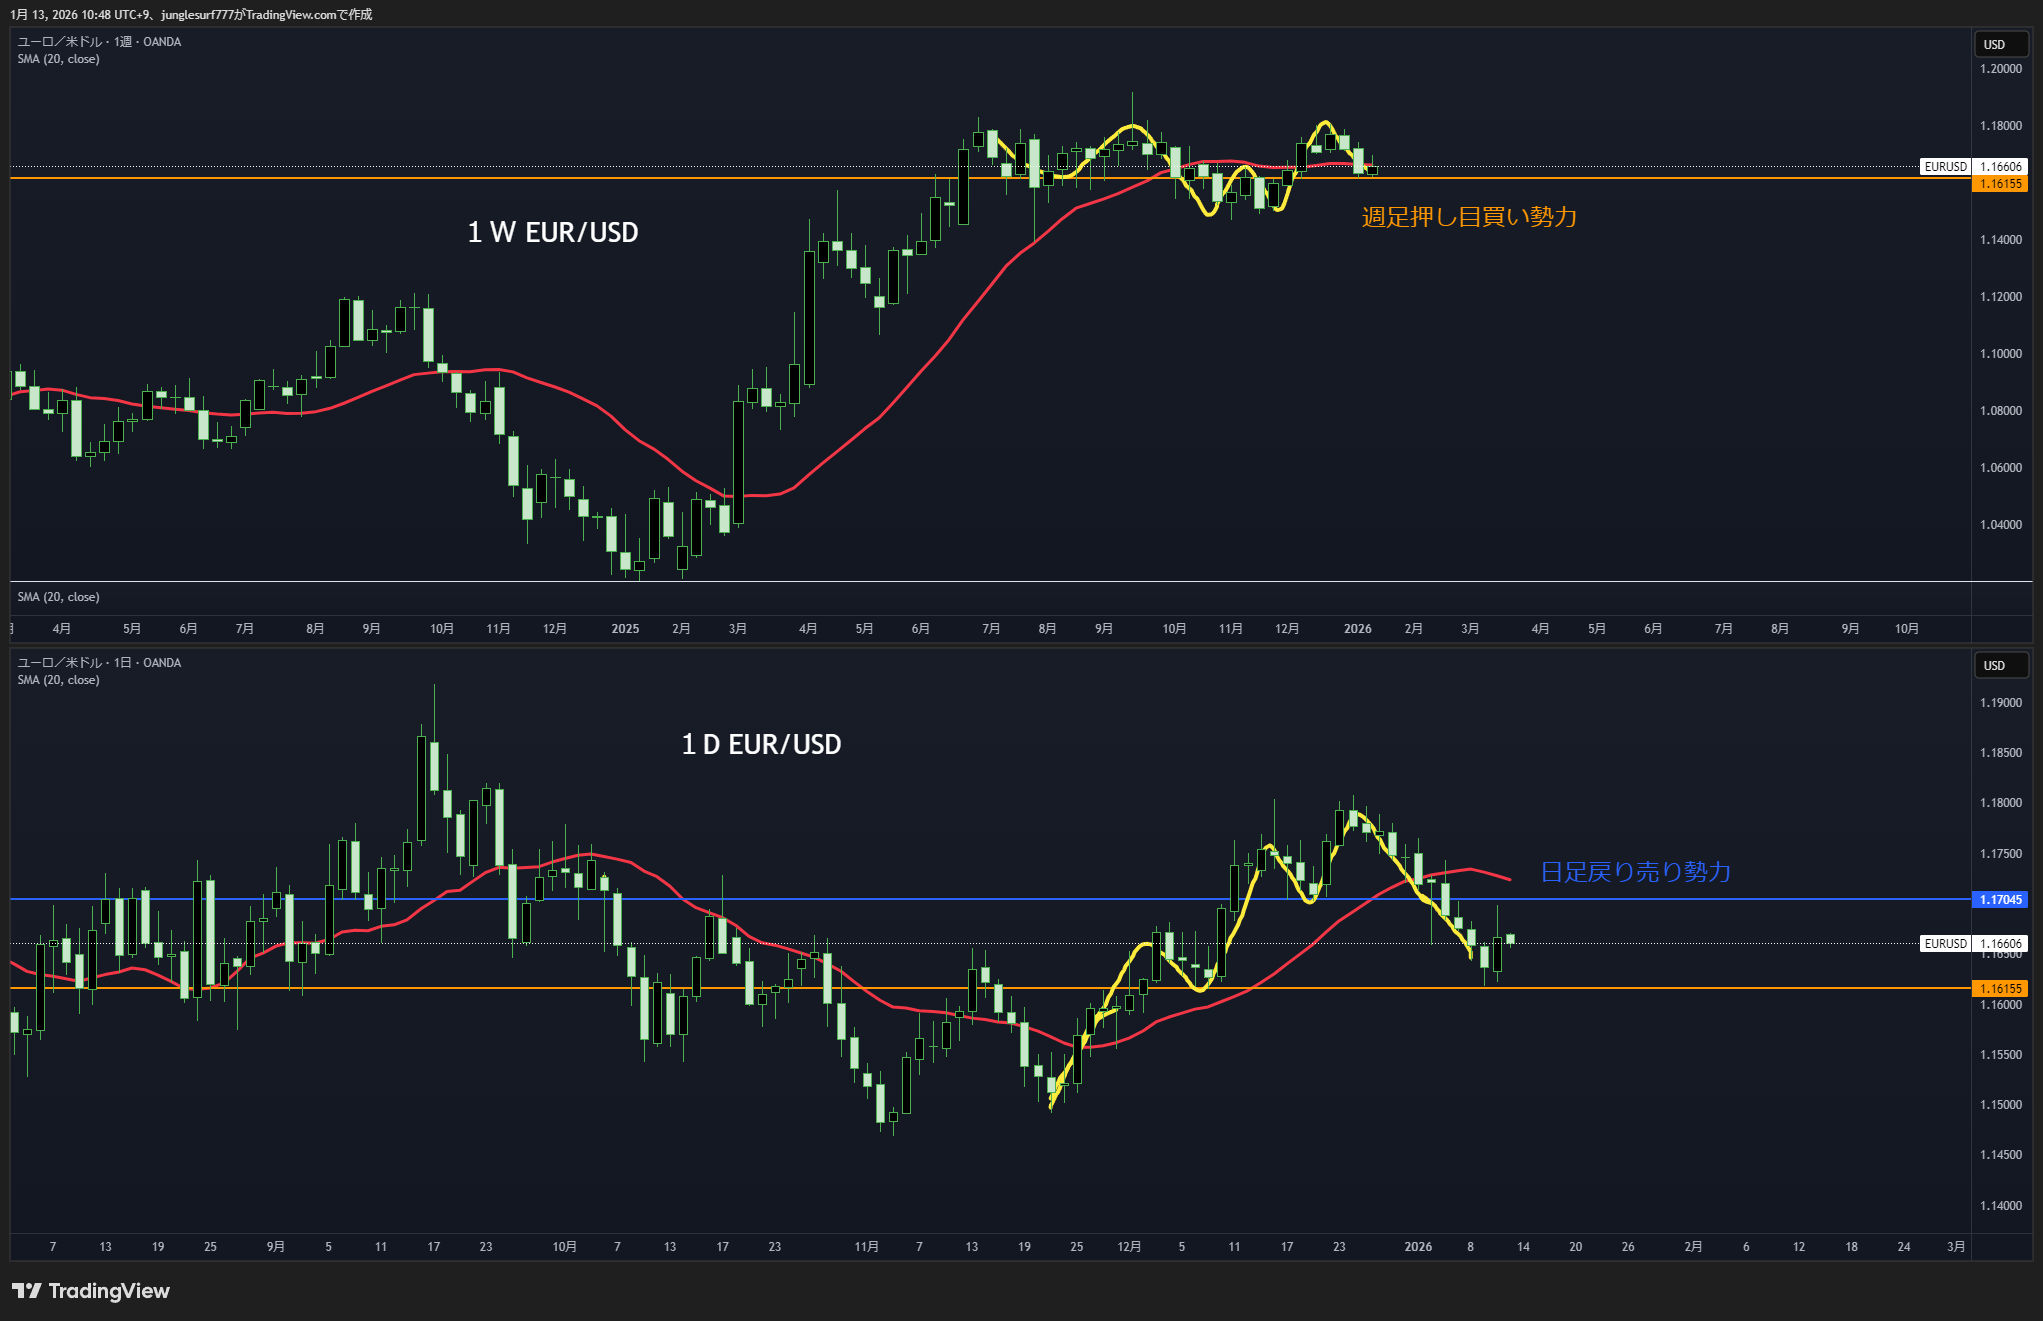This screenshot has height=1321, width=2043.
Task: Click SMA (20, close) legend on weekly chart
Action: click(x=58, y=59)
